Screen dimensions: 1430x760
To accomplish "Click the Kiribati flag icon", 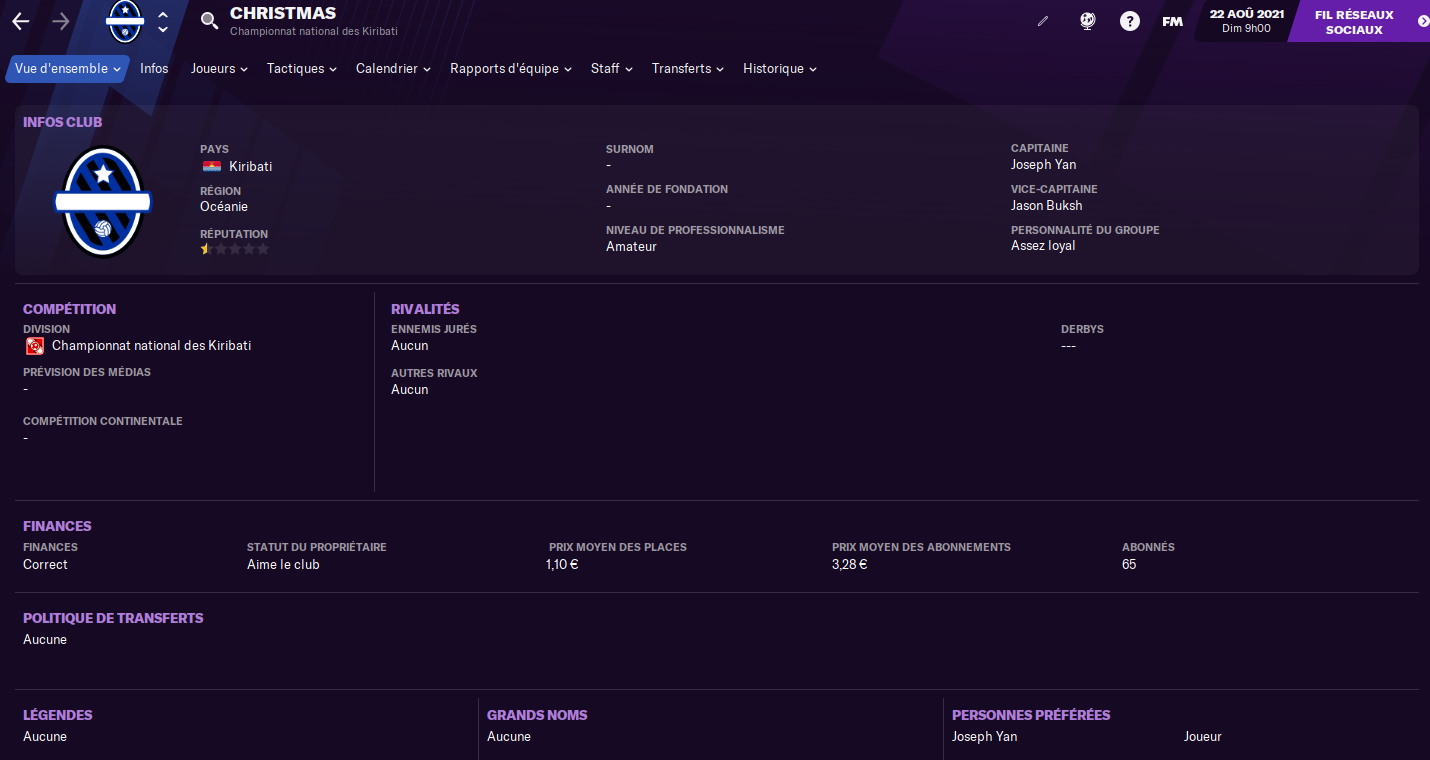I will [x=212, y=166].
